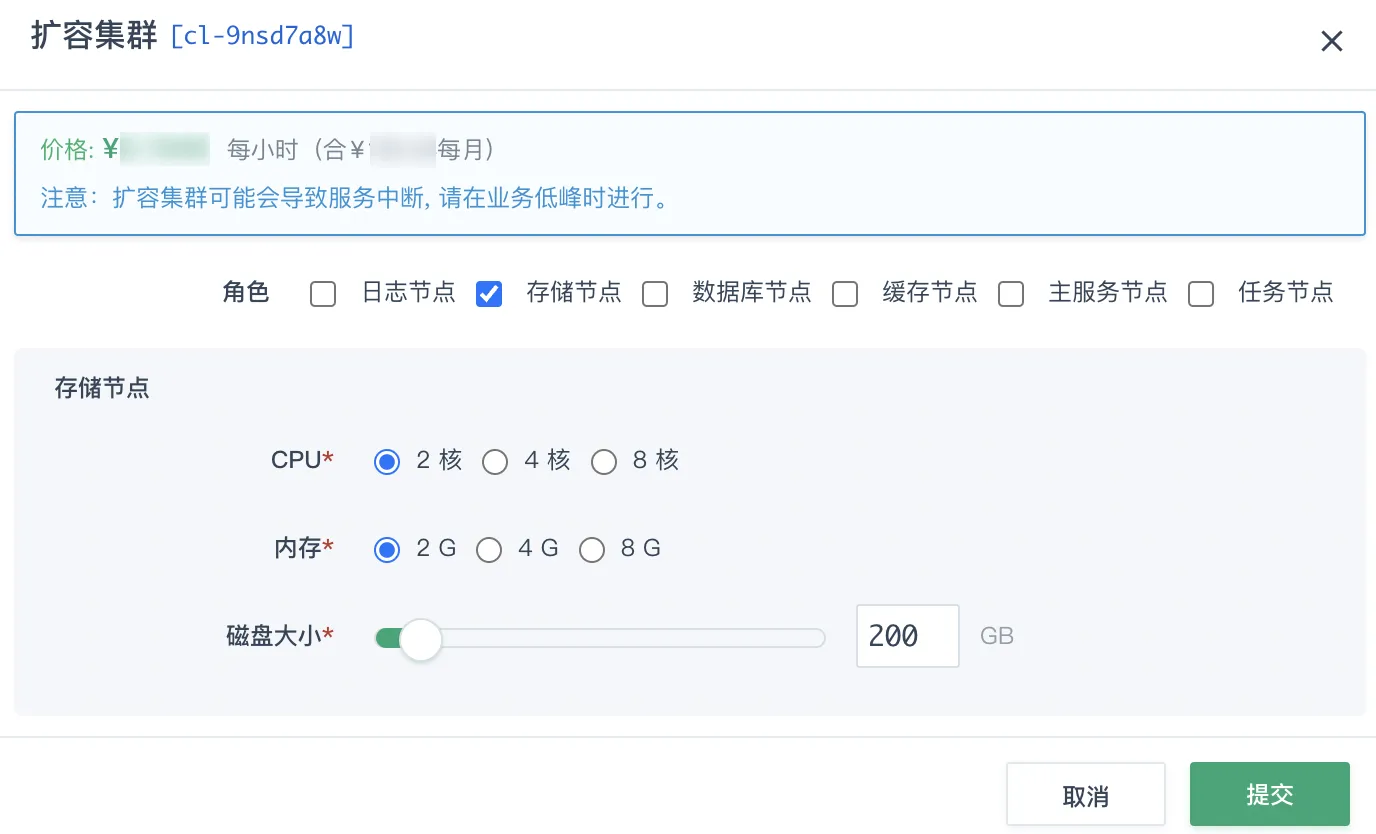Submit with the green 提交 button
This screenshot has width=1376, height=834.
point(1270,794)
